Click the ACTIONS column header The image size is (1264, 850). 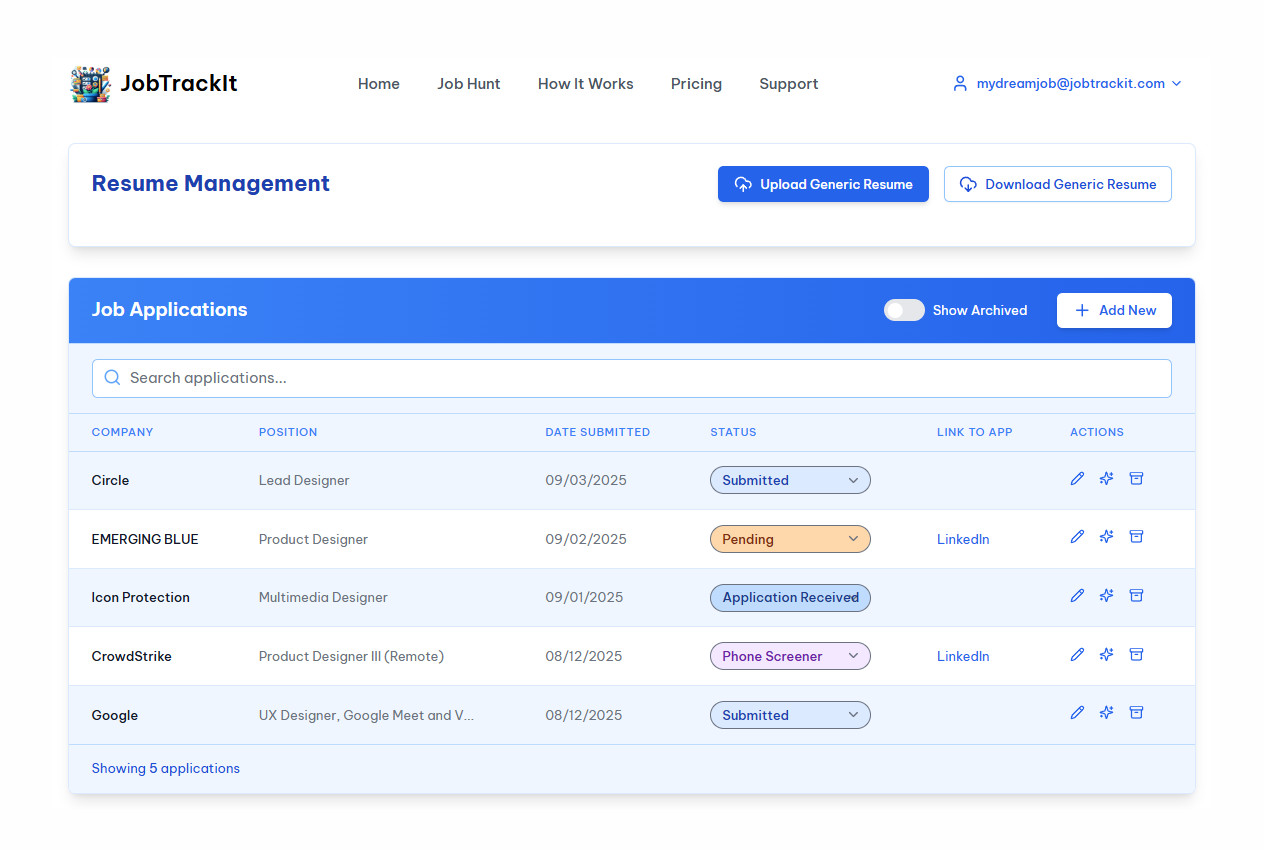[x=1097, y=432]
